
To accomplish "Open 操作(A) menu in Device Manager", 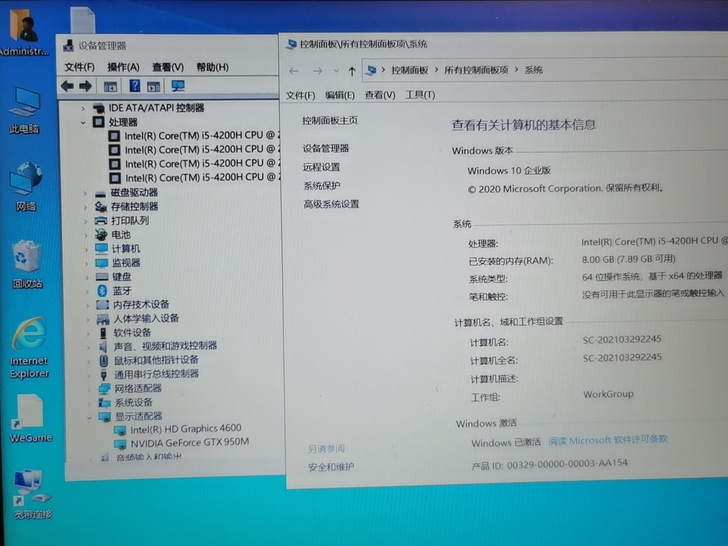I will (123, 67).
